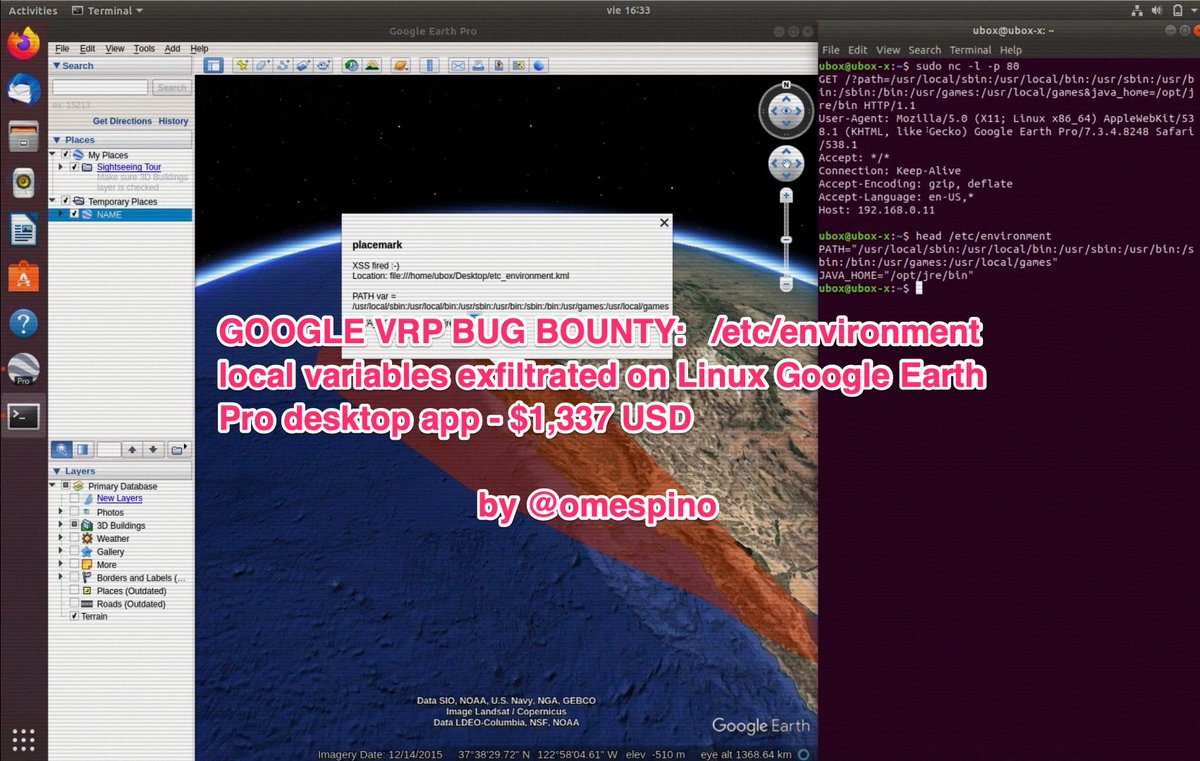Expand the Sightseeing Tour folder
This screenshot has width=1200, height=761.
coord(62,167)
